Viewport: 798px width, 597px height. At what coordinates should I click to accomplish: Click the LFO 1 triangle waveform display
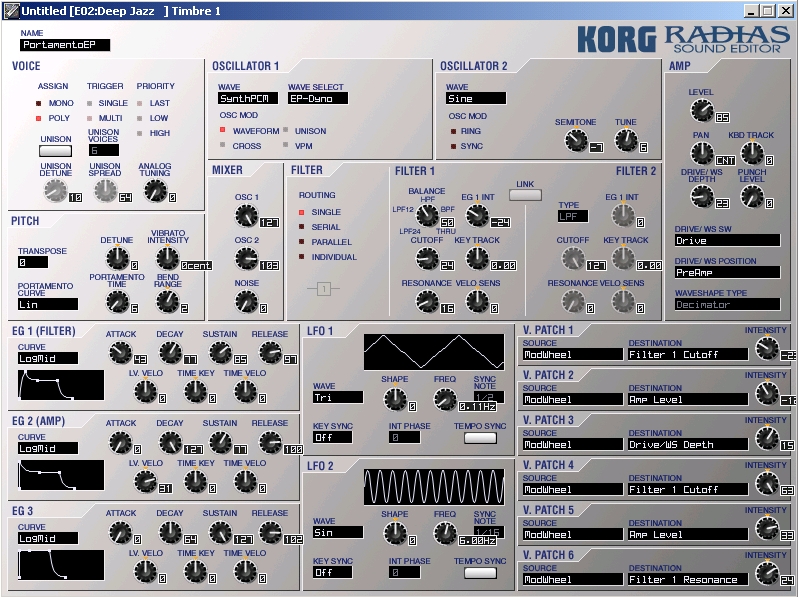(434, 352)
